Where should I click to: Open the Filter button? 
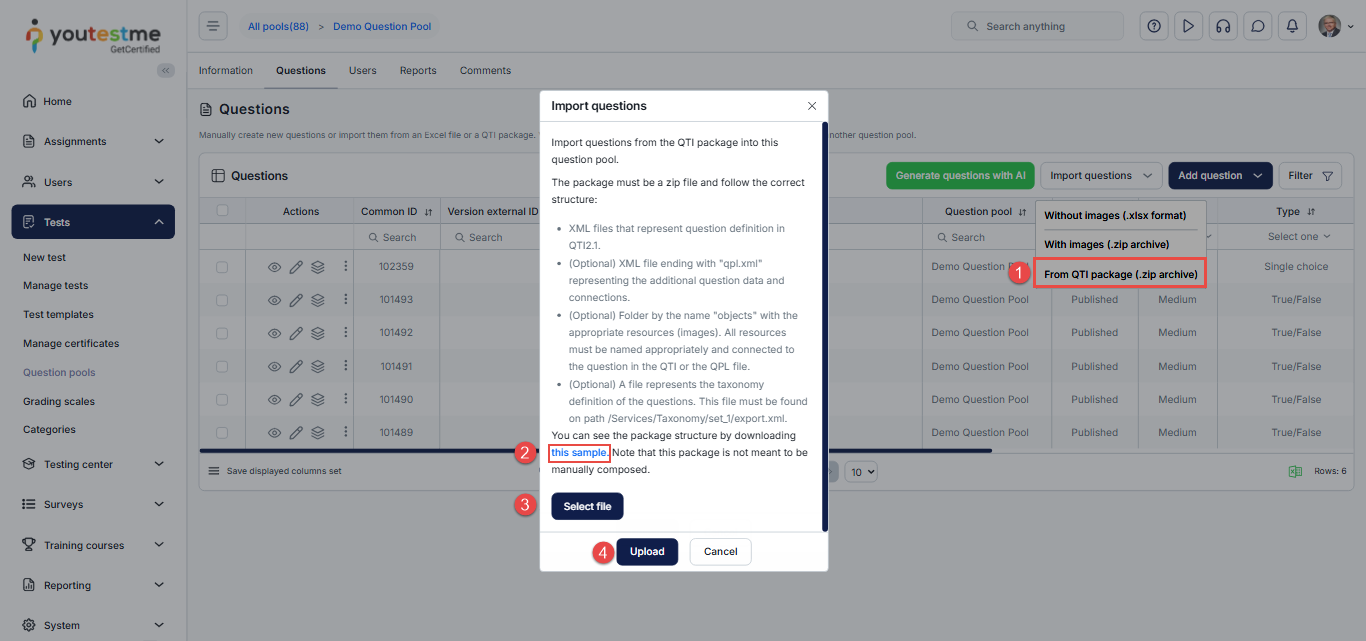1312,176
